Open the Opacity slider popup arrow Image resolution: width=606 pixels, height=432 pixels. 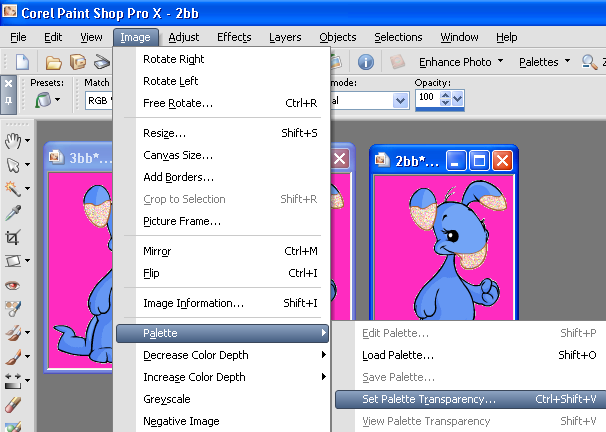[458, 99]
